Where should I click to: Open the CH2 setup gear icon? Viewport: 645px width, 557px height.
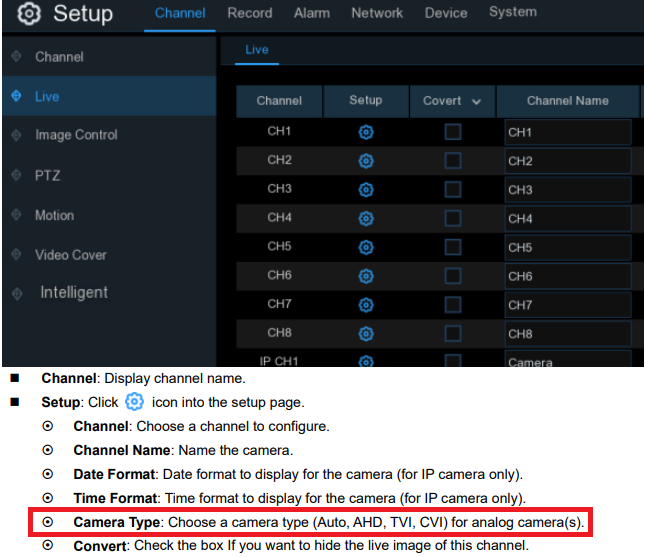[x=366, y=161]
